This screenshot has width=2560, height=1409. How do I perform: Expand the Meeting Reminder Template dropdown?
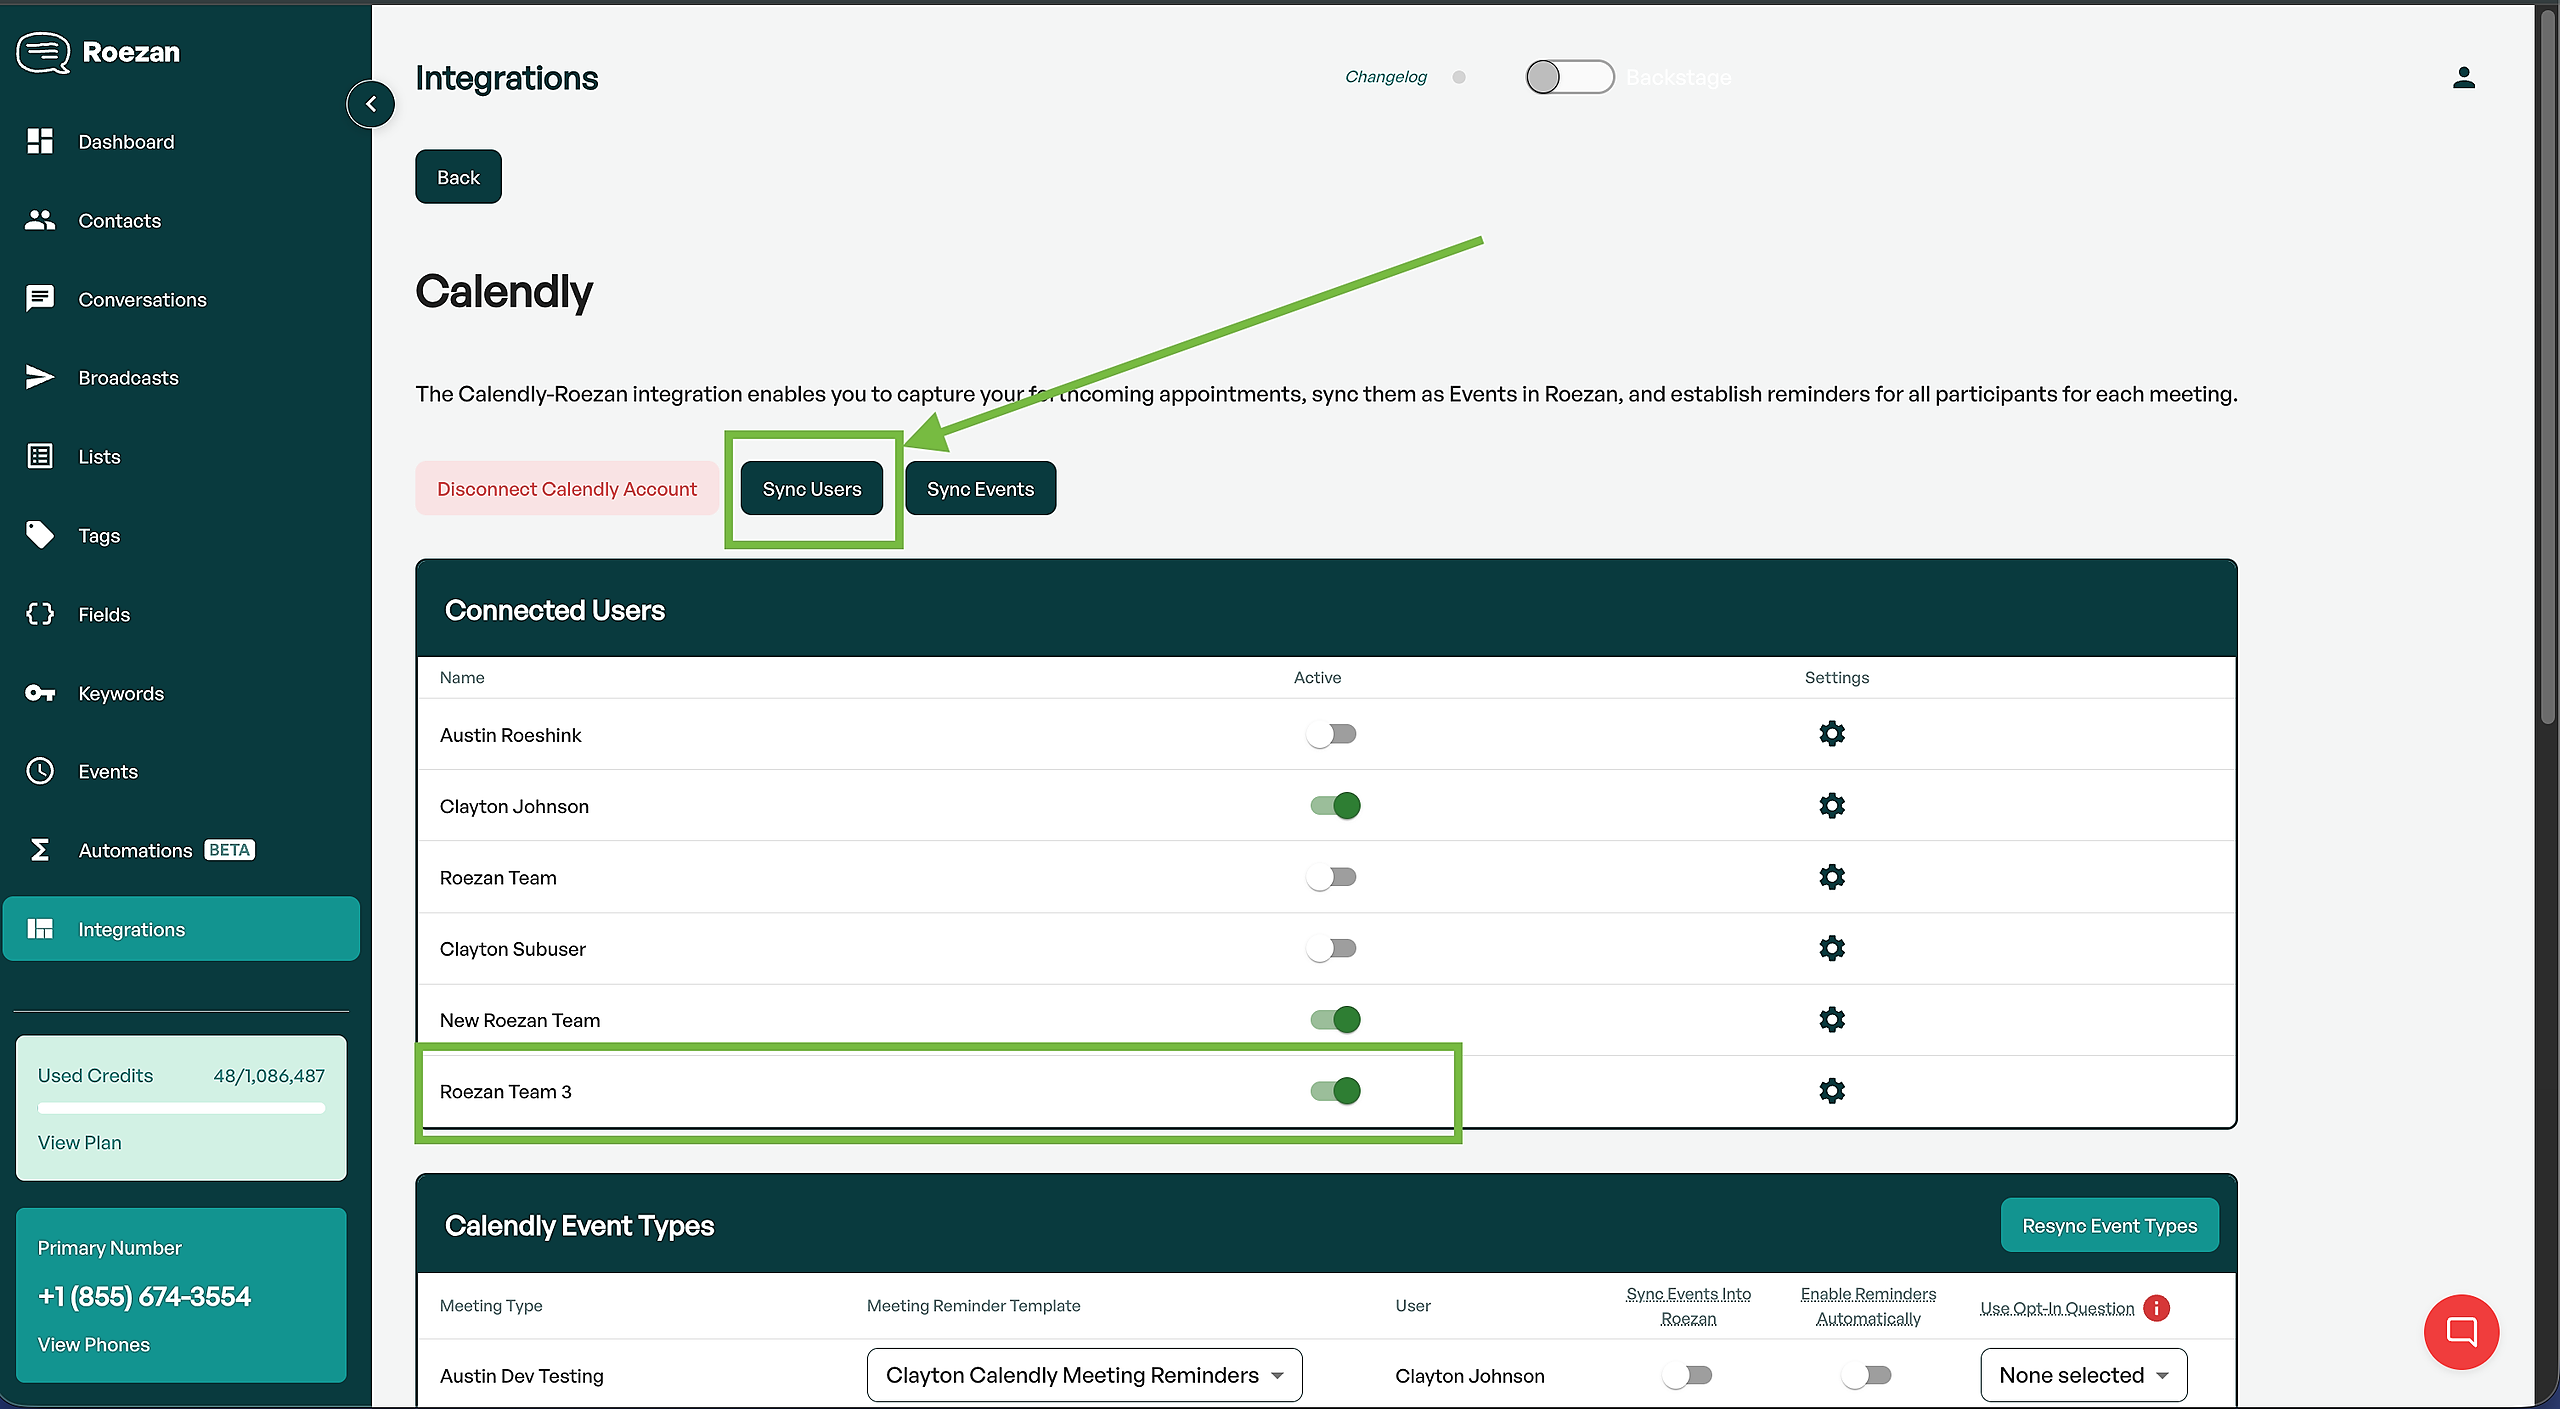[x=1084, y=1375]
